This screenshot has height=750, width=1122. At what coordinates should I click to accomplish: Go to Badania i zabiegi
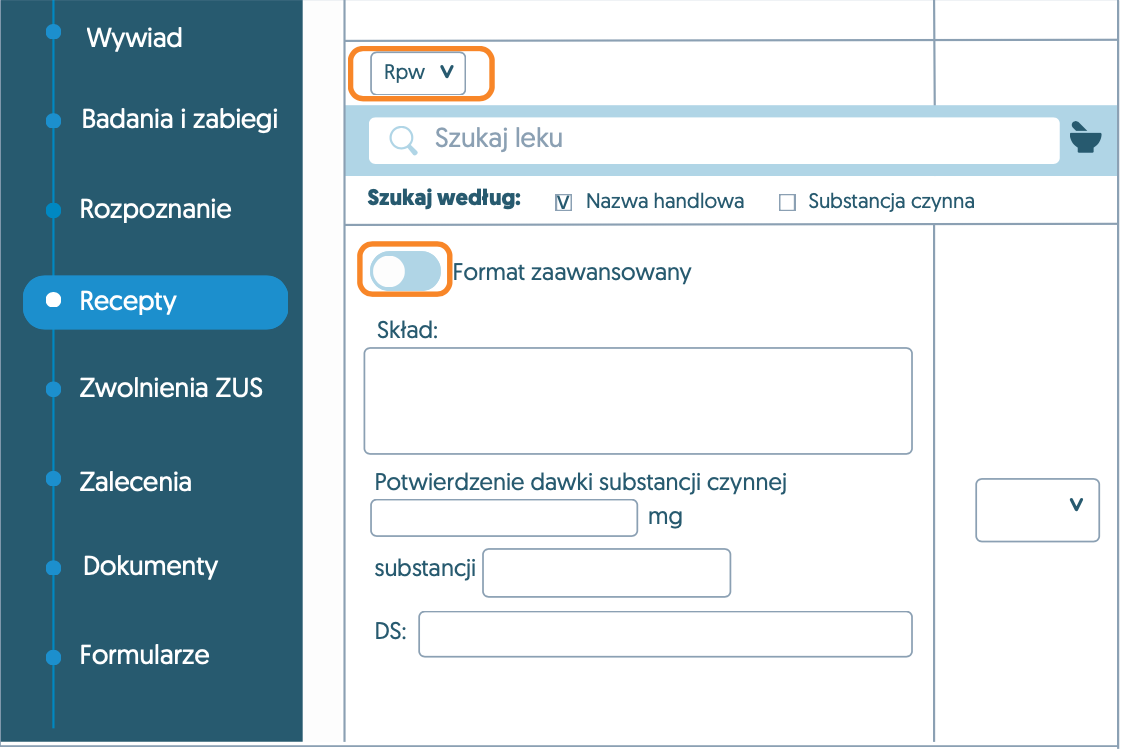coord(179,120)
